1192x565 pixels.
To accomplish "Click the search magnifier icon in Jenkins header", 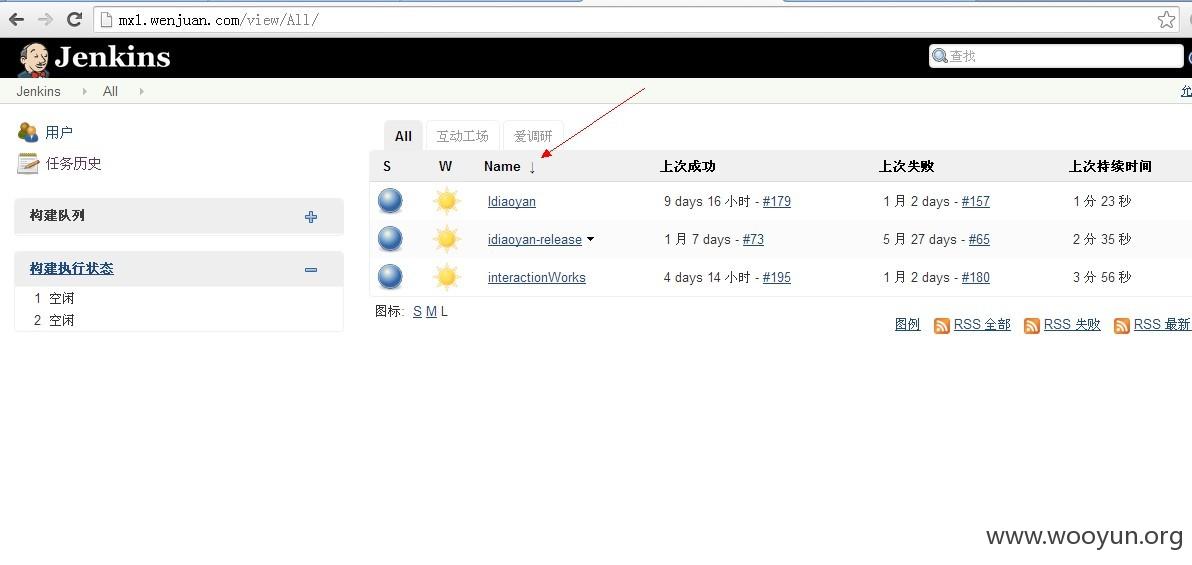I will pyautogui.click(x=940, y=56).
